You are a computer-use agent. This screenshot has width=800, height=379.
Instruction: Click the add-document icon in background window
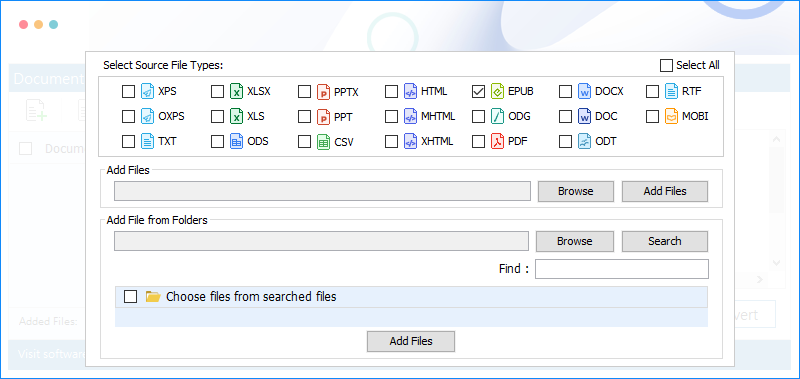pyautogui.click(x=36, y=110)
